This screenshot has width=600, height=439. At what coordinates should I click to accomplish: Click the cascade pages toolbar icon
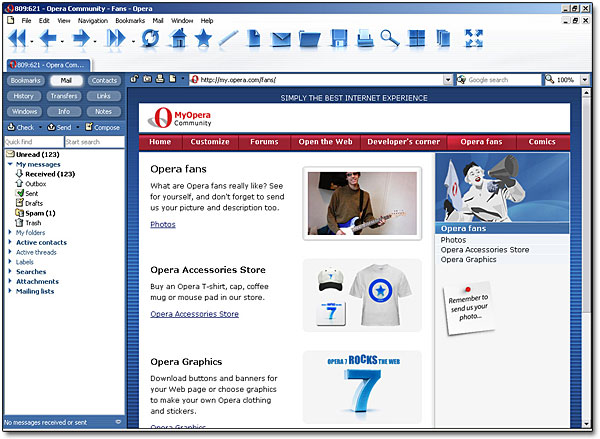443,39
